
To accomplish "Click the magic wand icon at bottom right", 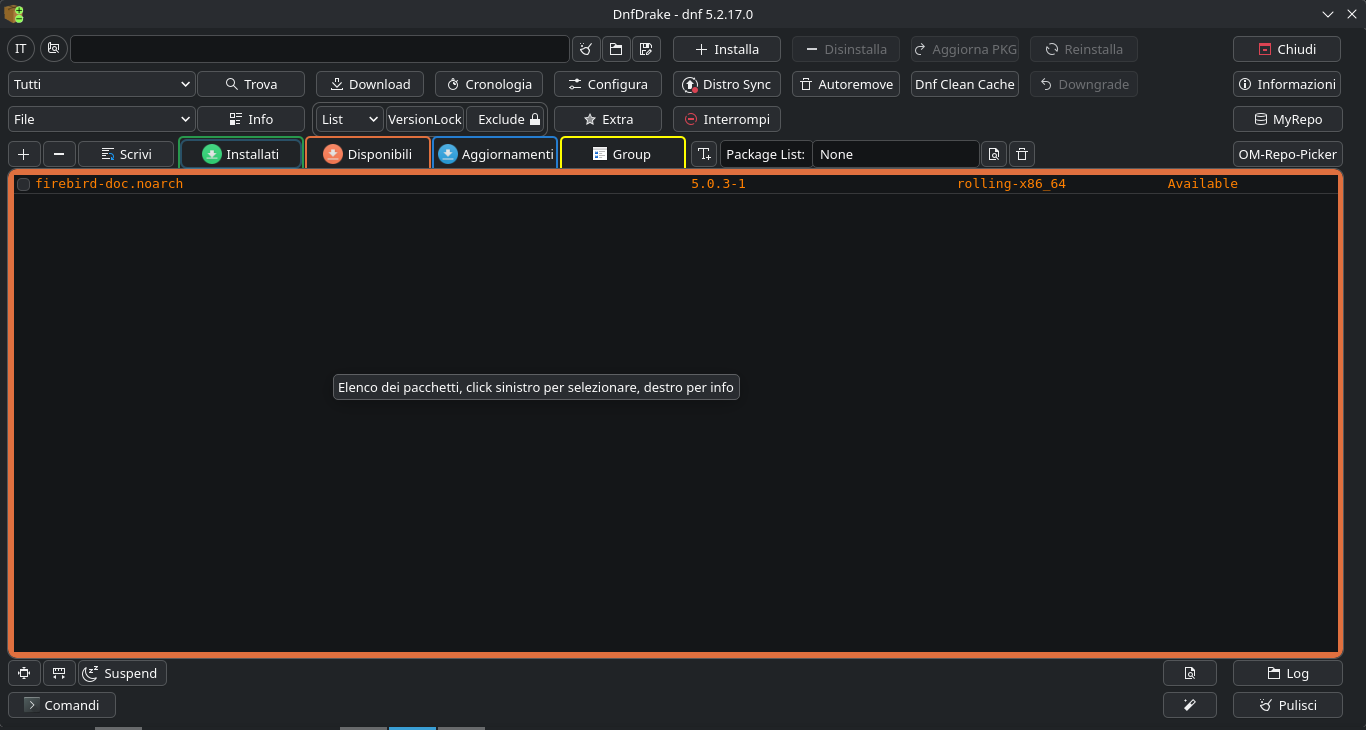I will (x=1190, y=705).
